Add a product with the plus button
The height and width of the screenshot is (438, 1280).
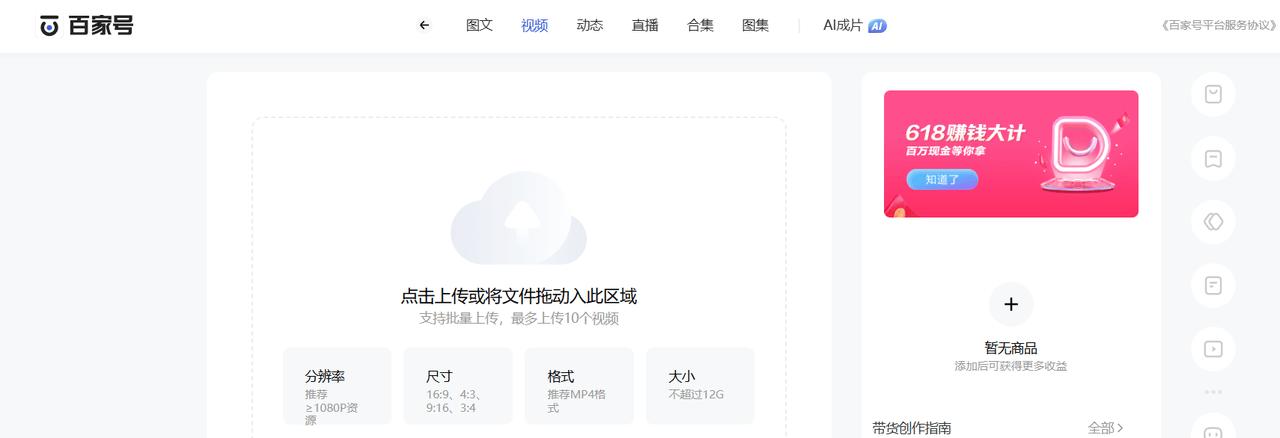coord(1011,304)
